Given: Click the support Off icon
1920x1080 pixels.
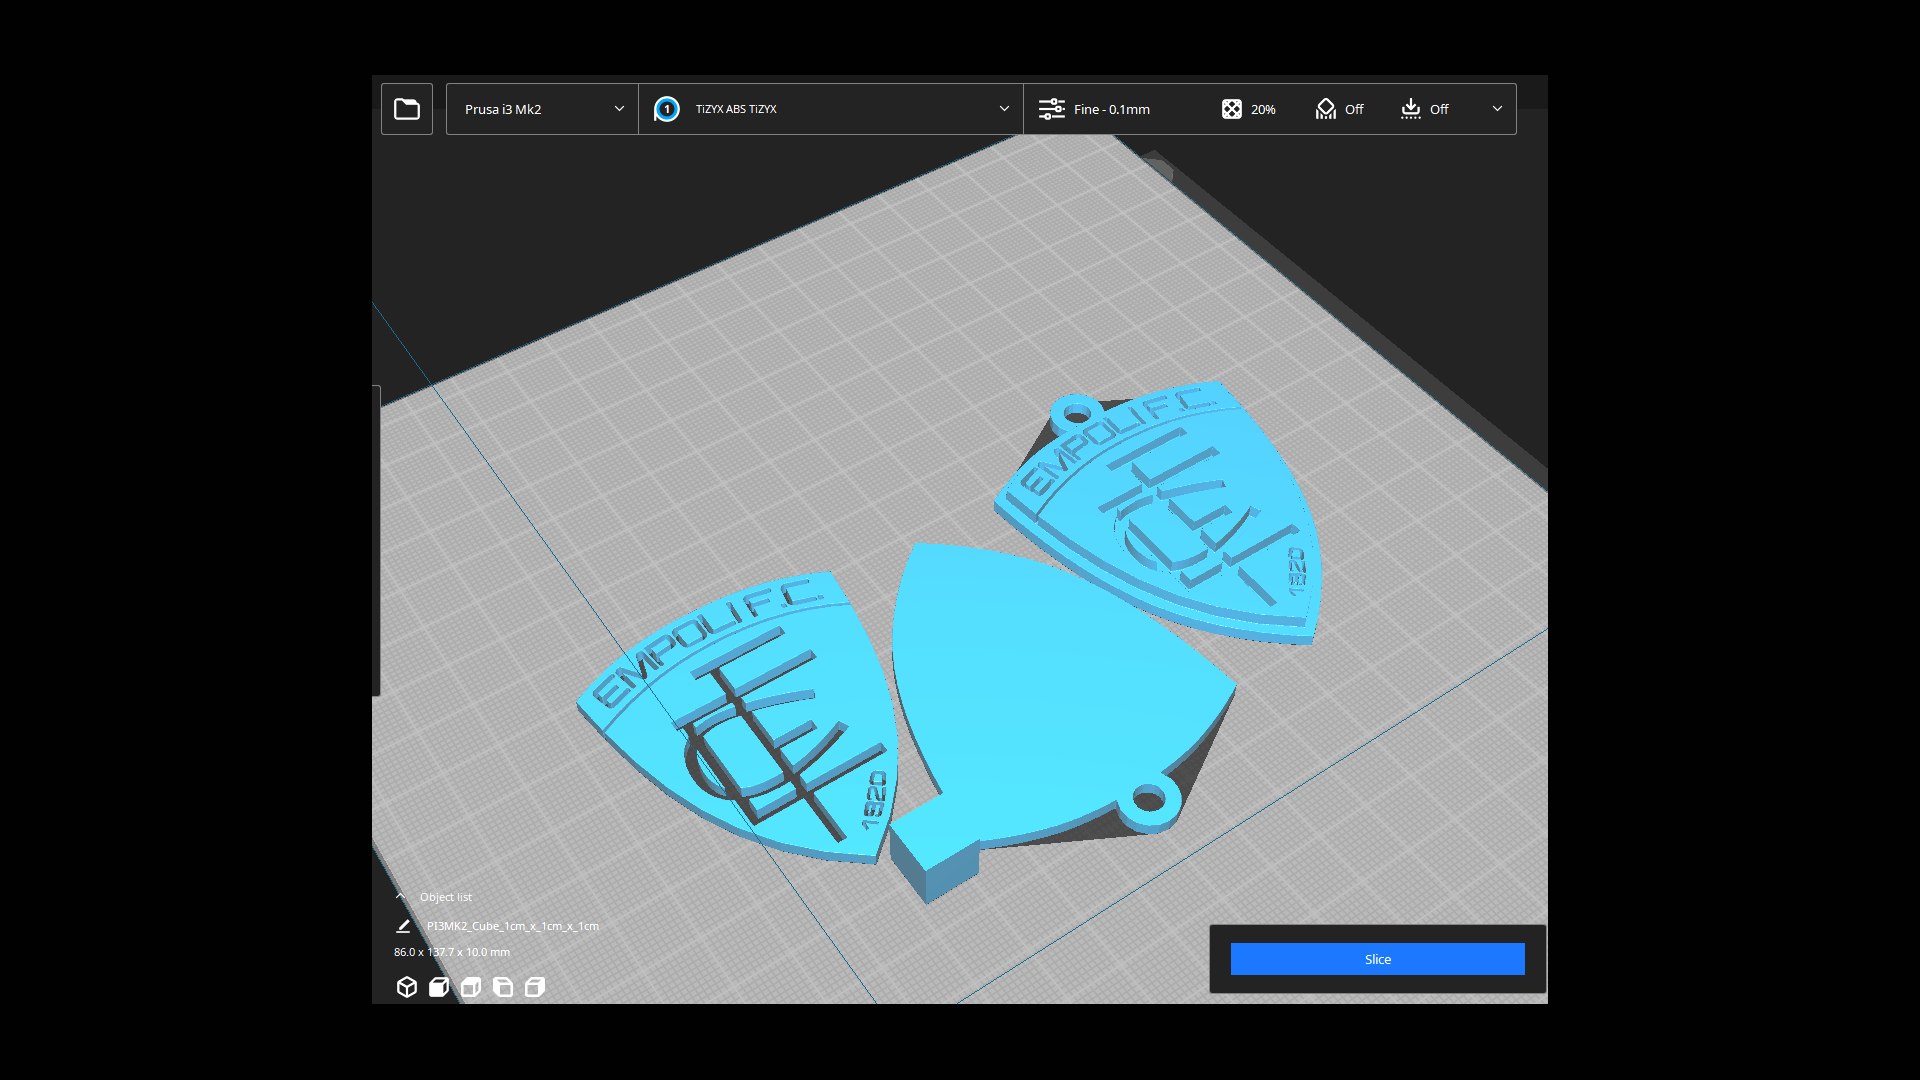Looking at the screenshot, I should point(1326,109).
